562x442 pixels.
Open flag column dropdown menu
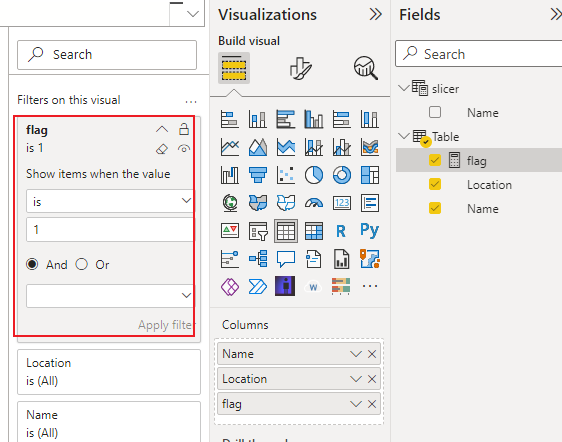point(356,404)
